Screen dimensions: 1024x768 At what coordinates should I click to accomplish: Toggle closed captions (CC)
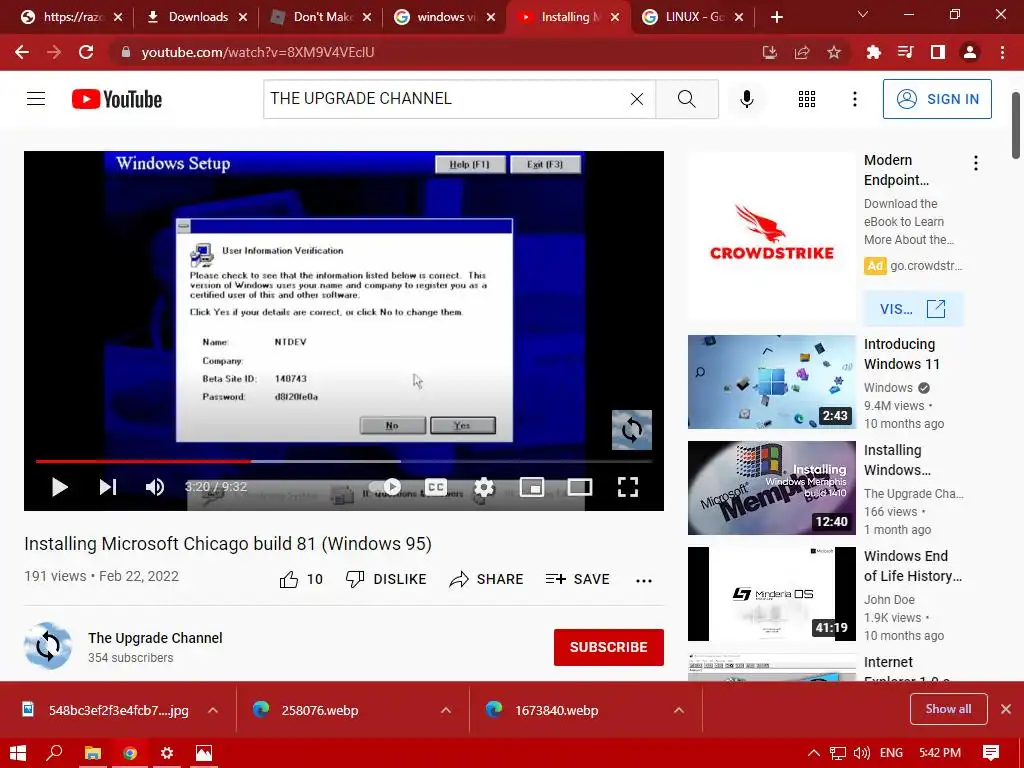coord(436,487)
